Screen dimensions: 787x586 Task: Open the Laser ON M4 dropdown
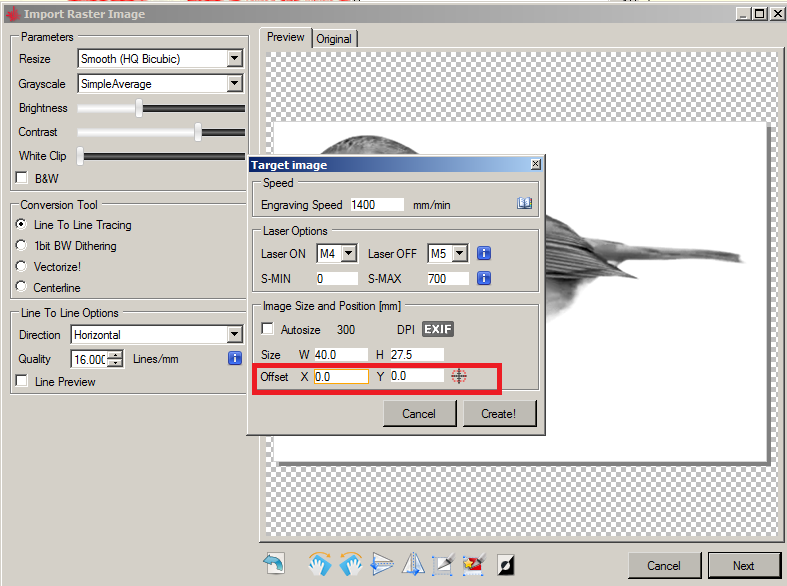click(x=349, y=253)
